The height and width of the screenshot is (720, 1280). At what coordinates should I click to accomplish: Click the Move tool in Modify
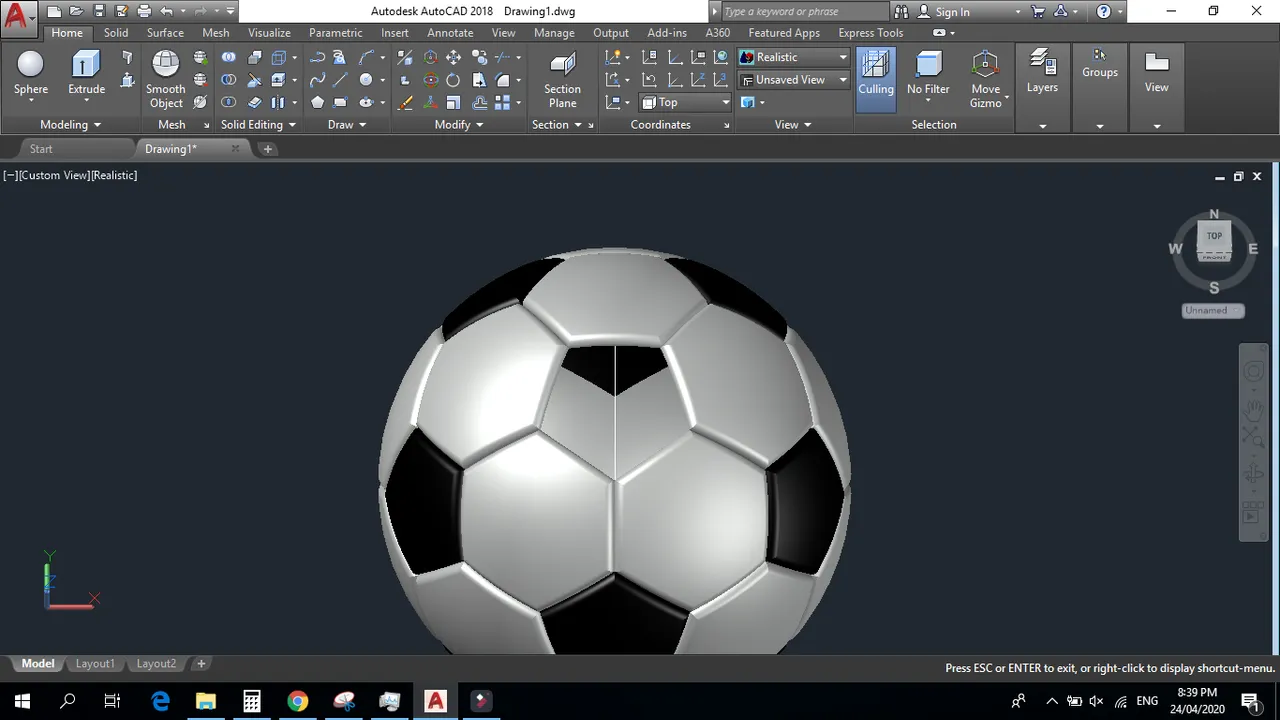click(453, 57)
